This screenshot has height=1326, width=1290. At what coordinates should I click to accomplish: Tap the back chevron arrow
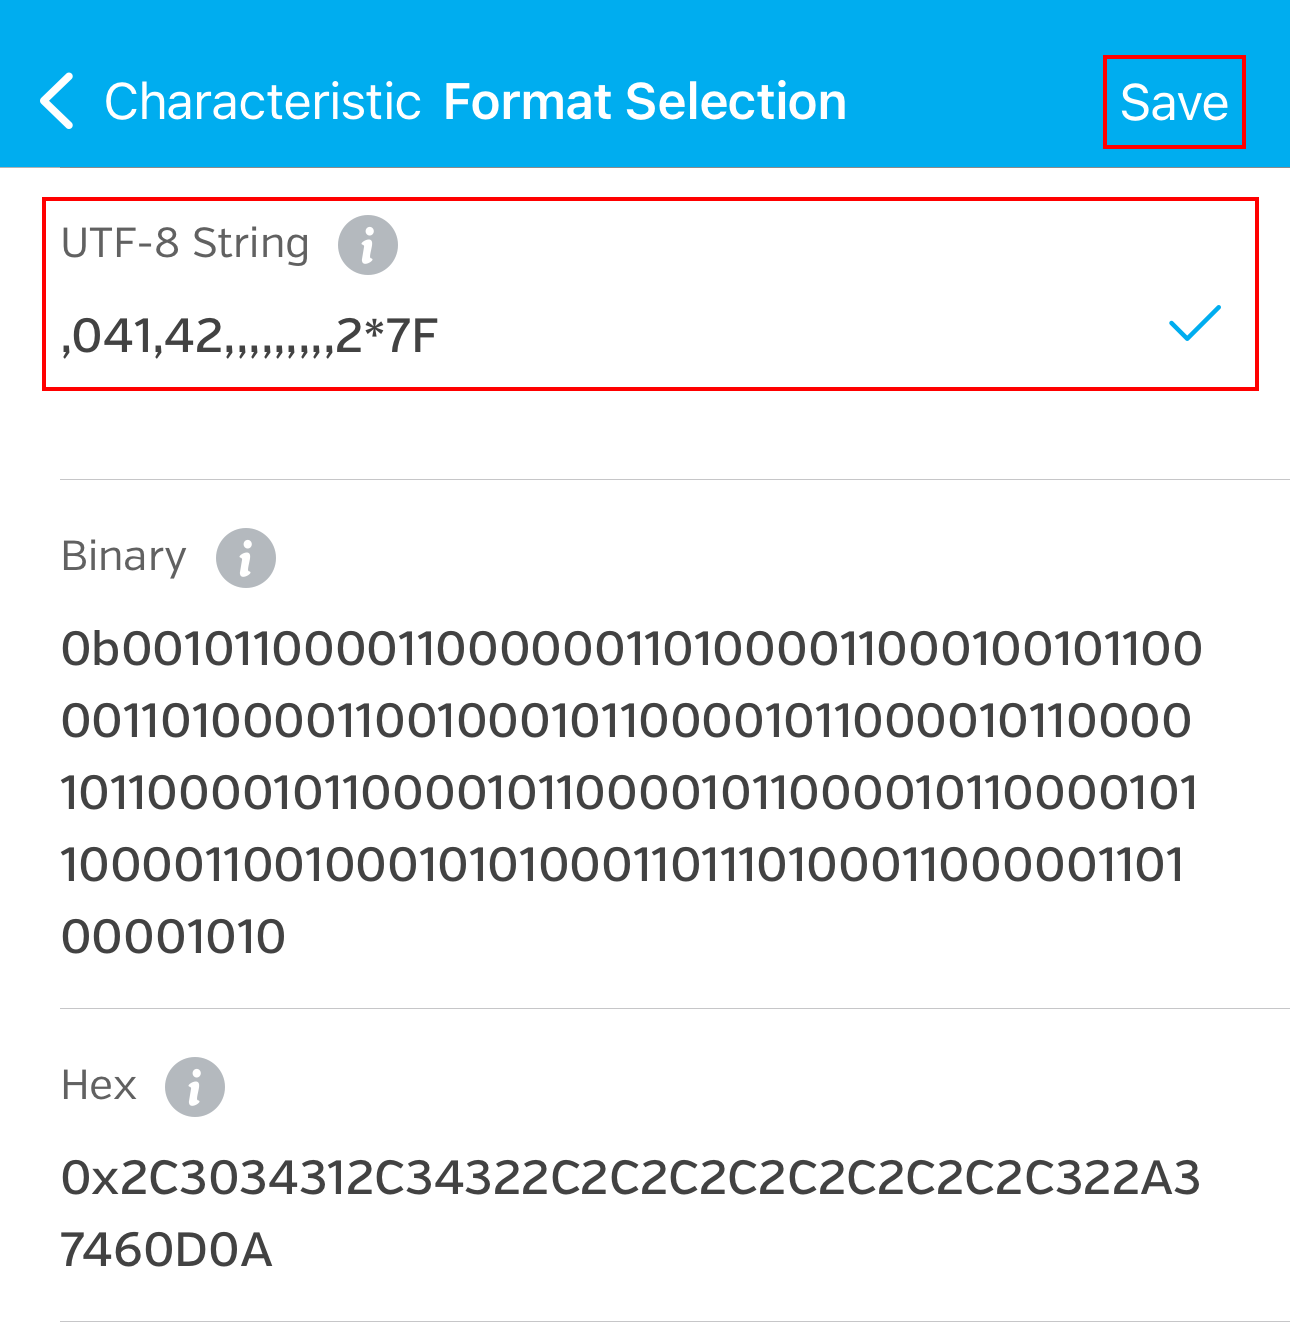(x=57, y=102)
